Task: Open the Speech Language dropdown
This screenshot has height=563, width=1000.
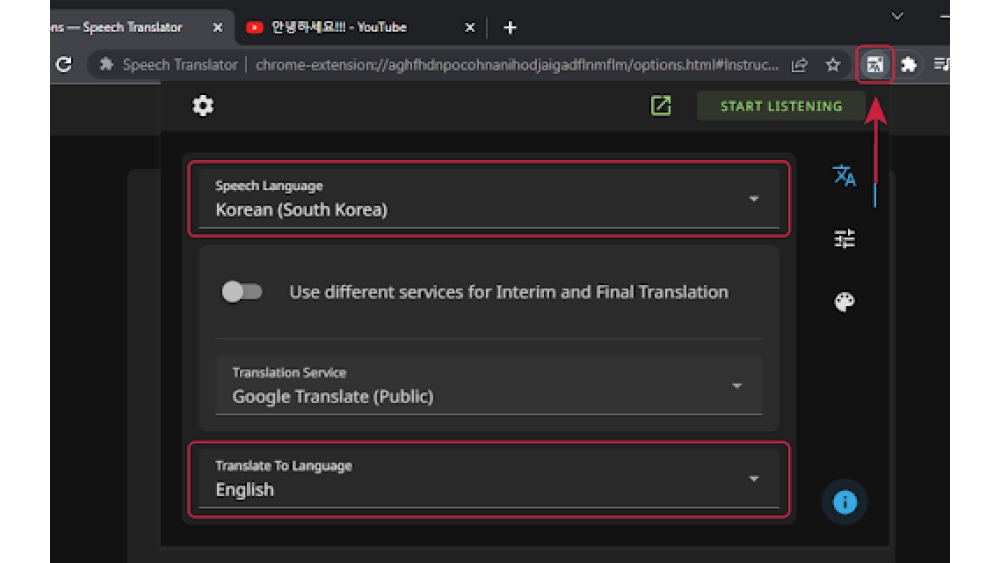Action: tap(489, 199)
